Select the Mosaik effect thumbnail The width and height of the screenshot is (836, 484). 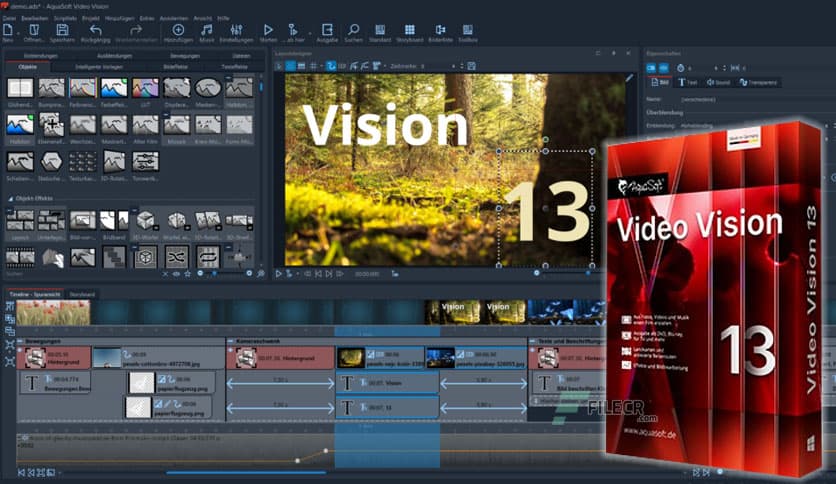pyautogui.click(x=176, y=126)
